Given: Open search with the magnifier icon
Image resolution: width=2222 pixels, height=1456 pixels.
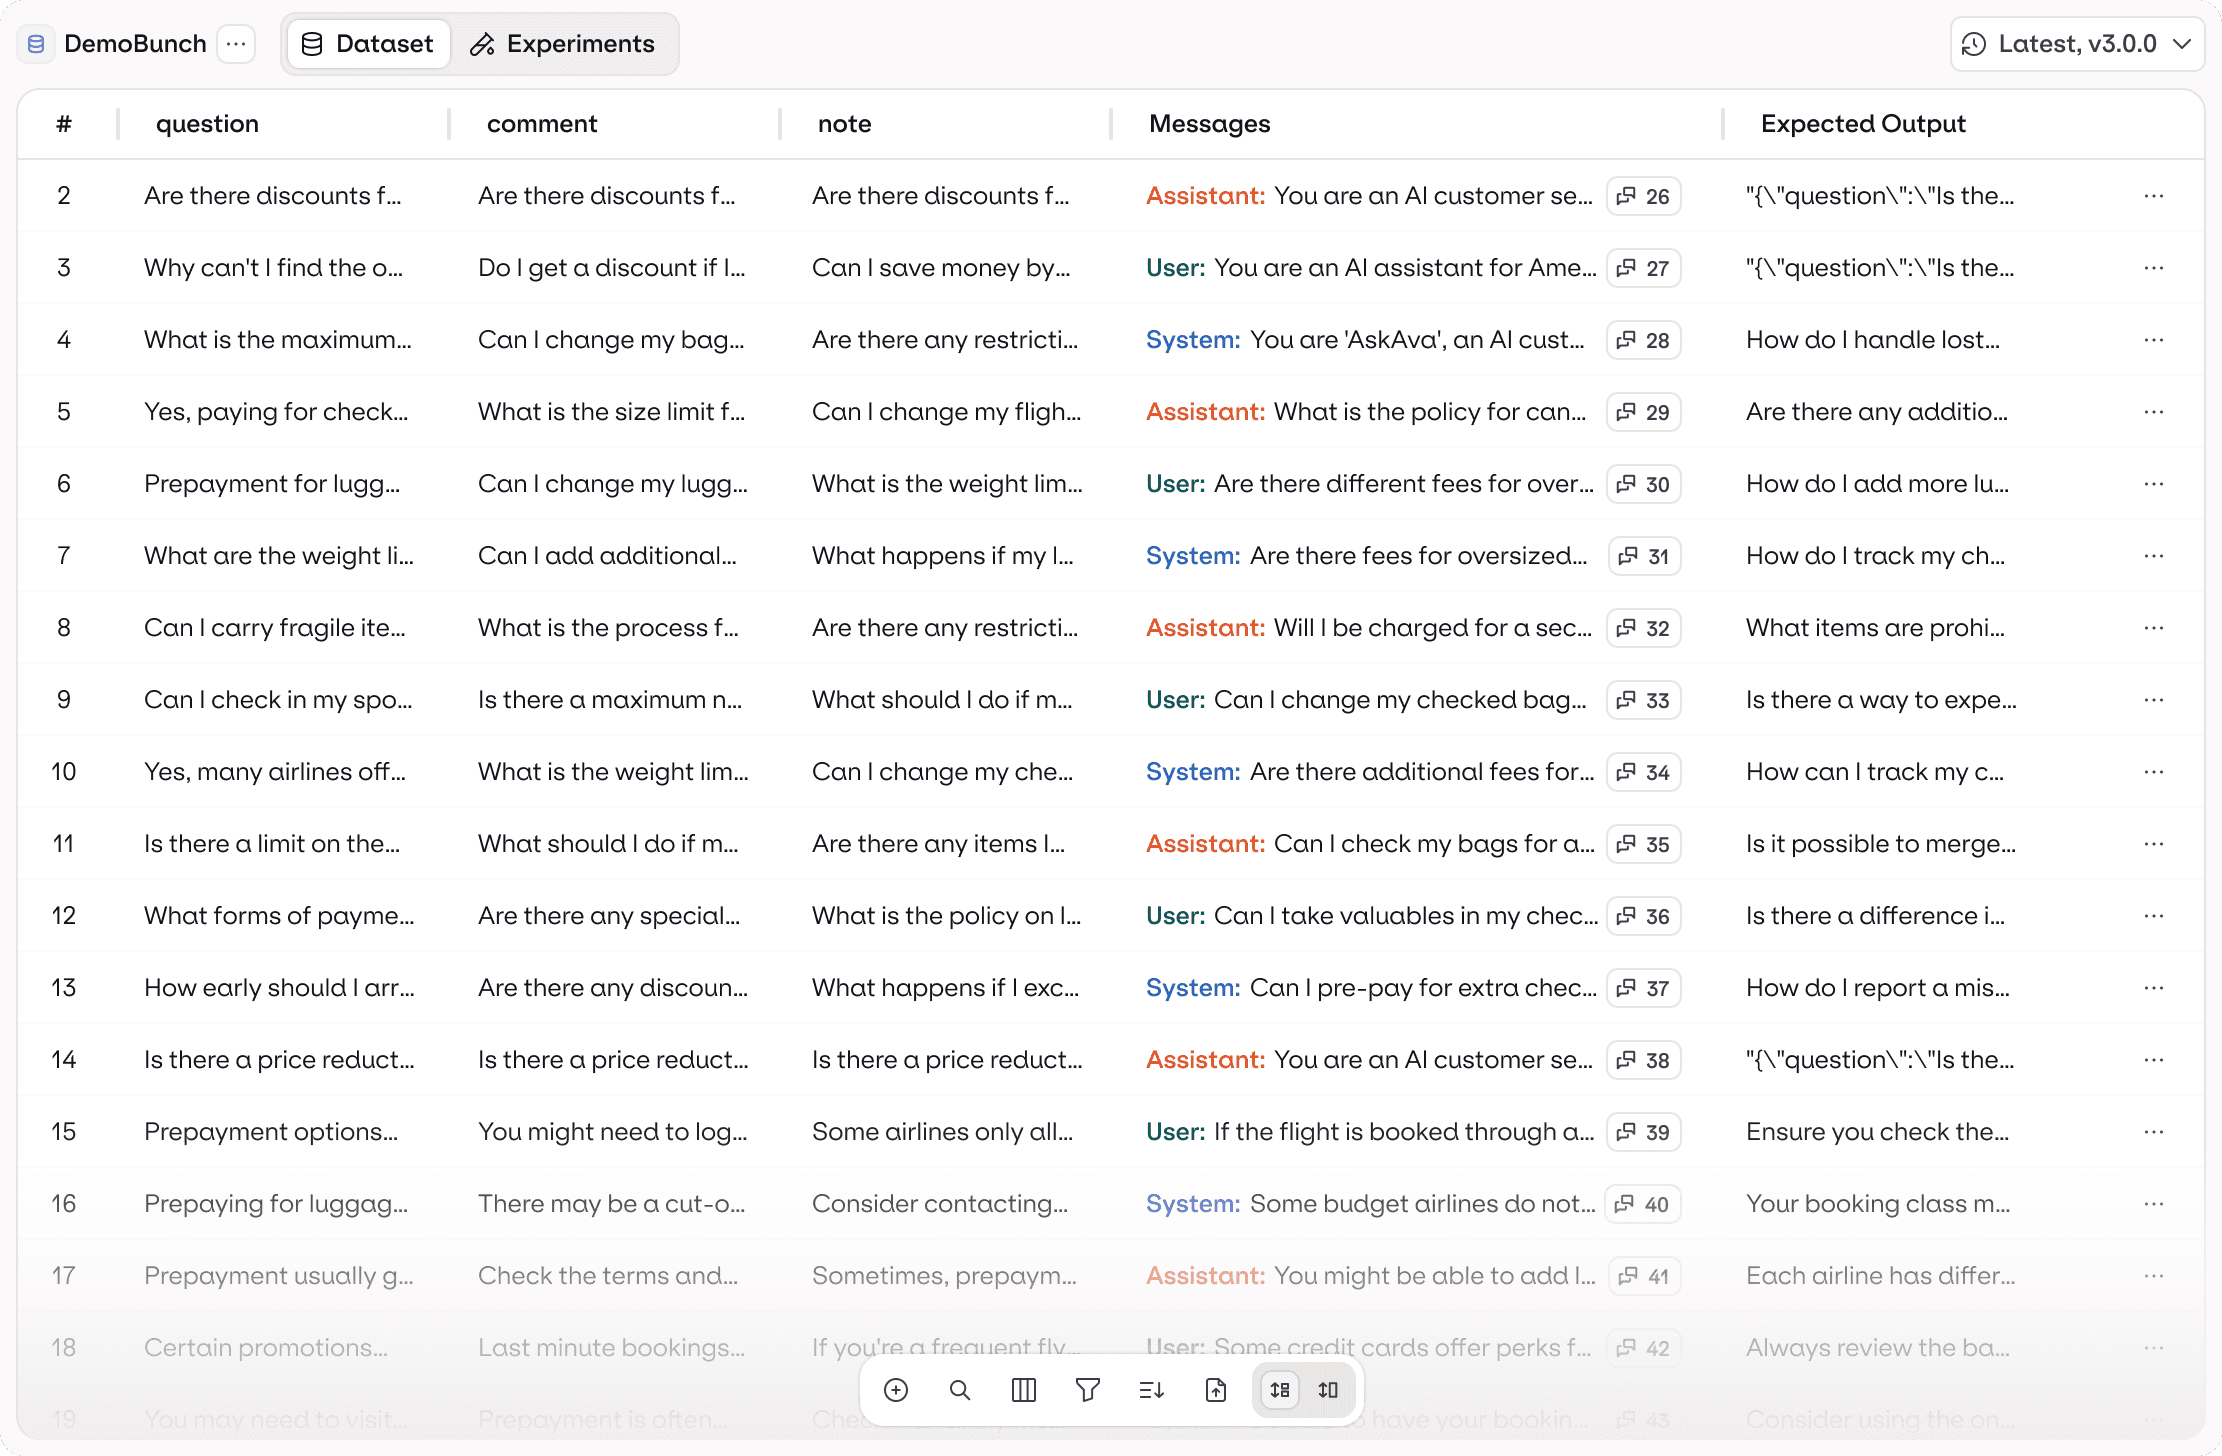Looking at the screenshot, I should (960, 1390).
